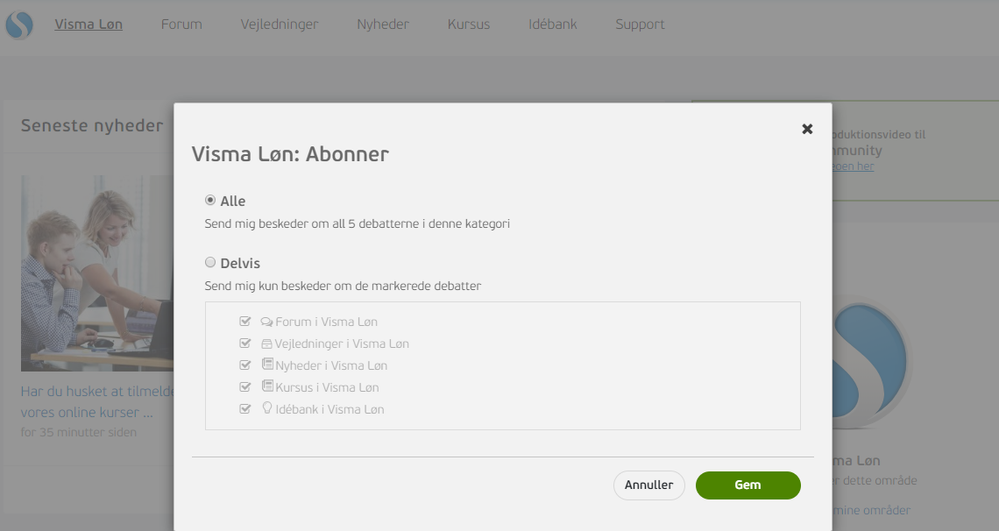This screenshot has width=999, height=531.
Task: Click the newspaper icon beside Kursus
Action: 268,386
